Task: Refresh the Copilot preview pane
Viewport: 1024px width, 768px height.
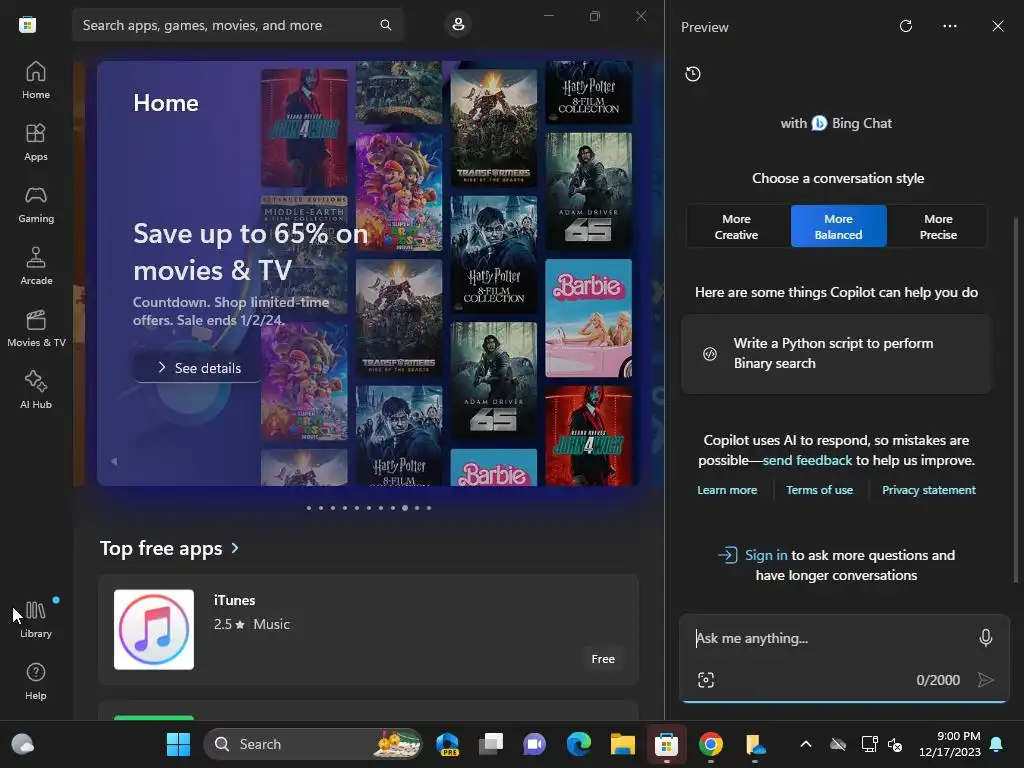Action: pos(906,26)
